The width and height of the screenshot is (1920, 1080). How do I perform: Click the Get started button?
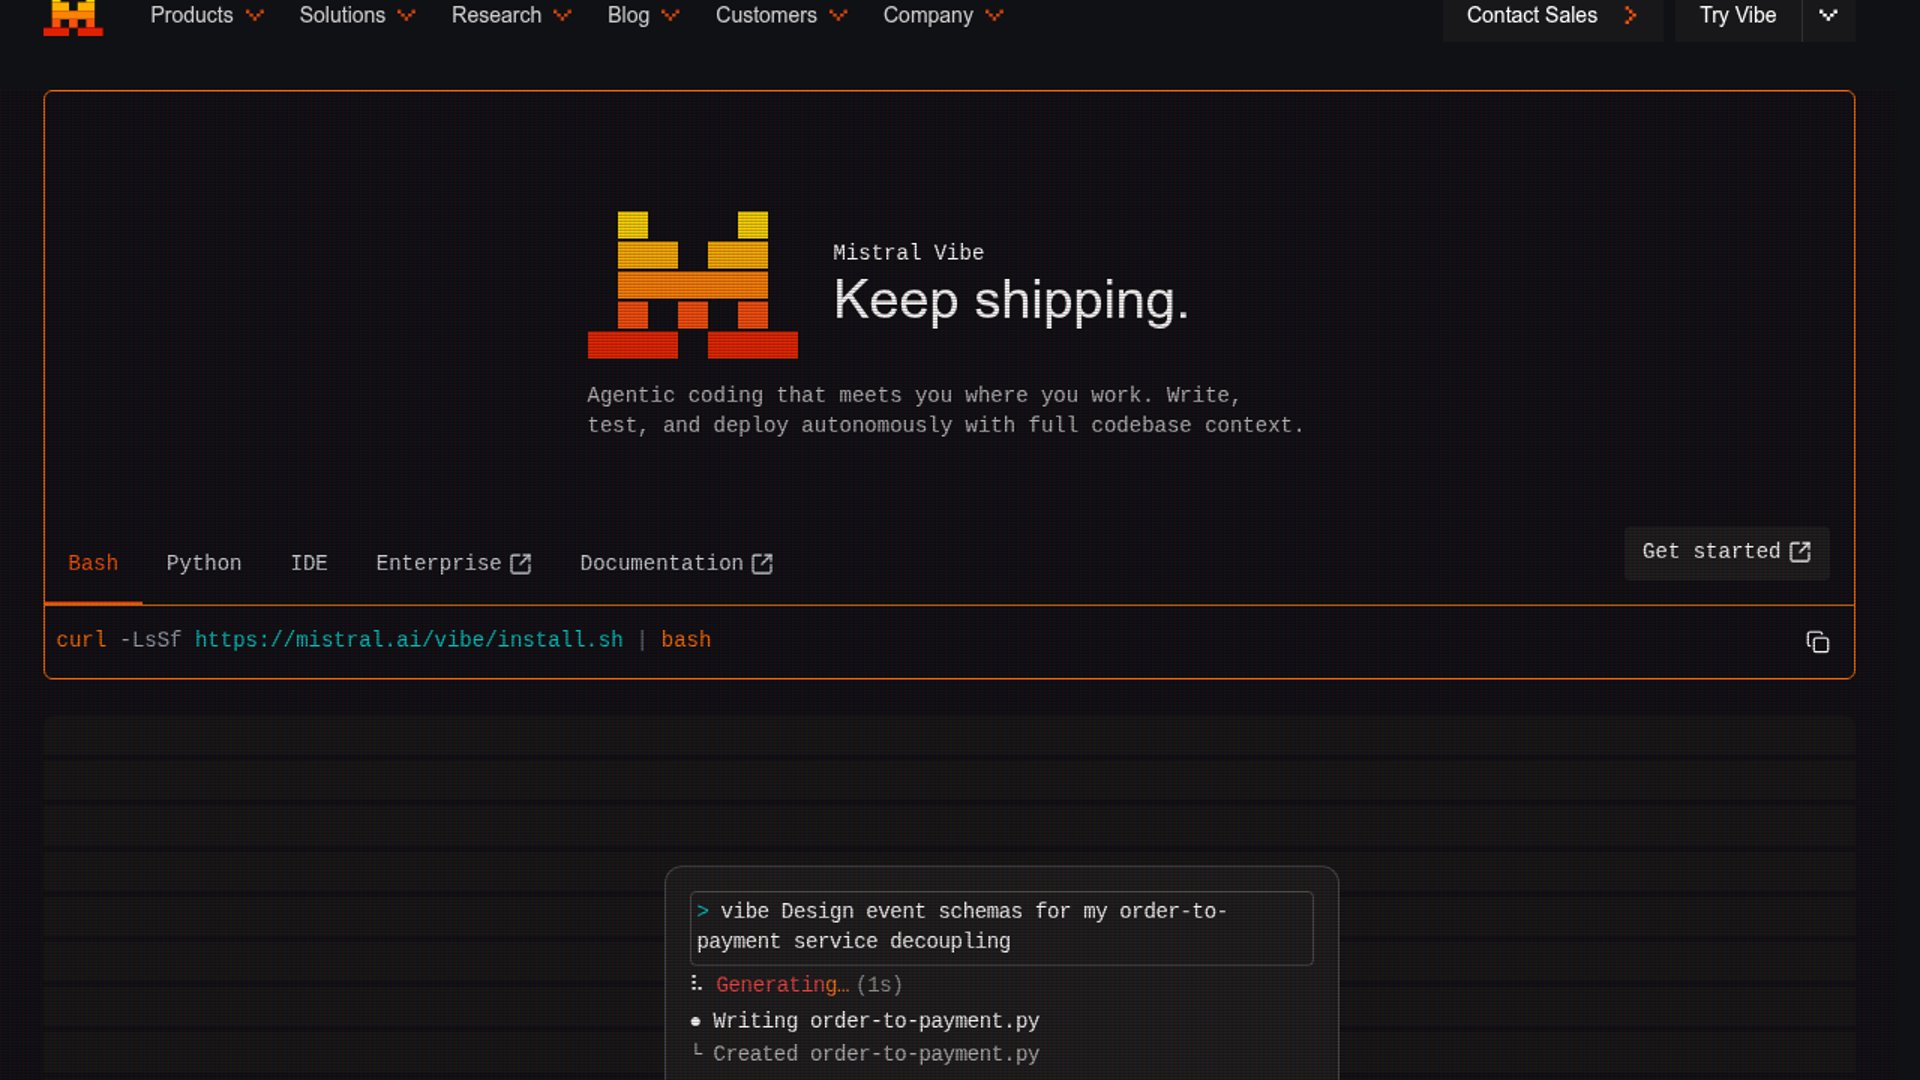(x=1727, y=552)
